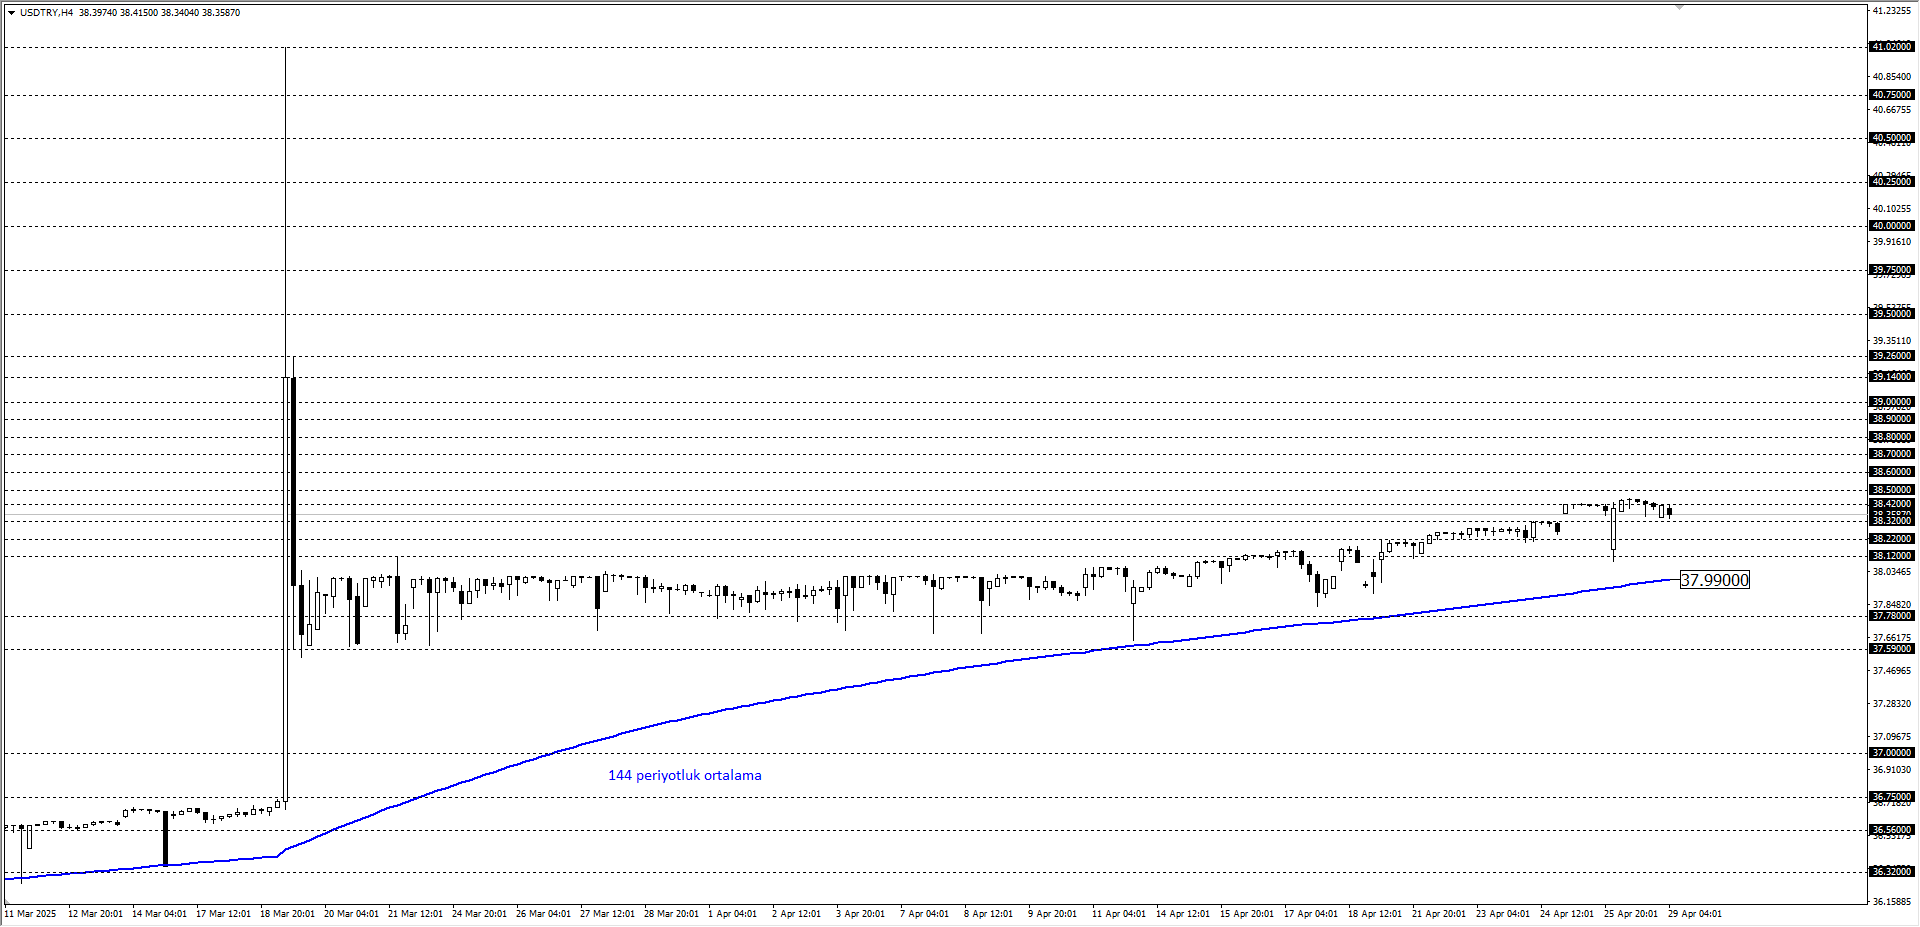Image resolution: width=1920 pixels, height=927 pixels.
Task: Click the '24 Mar 20:01' time axis label
Action: (x=479, y=914)
